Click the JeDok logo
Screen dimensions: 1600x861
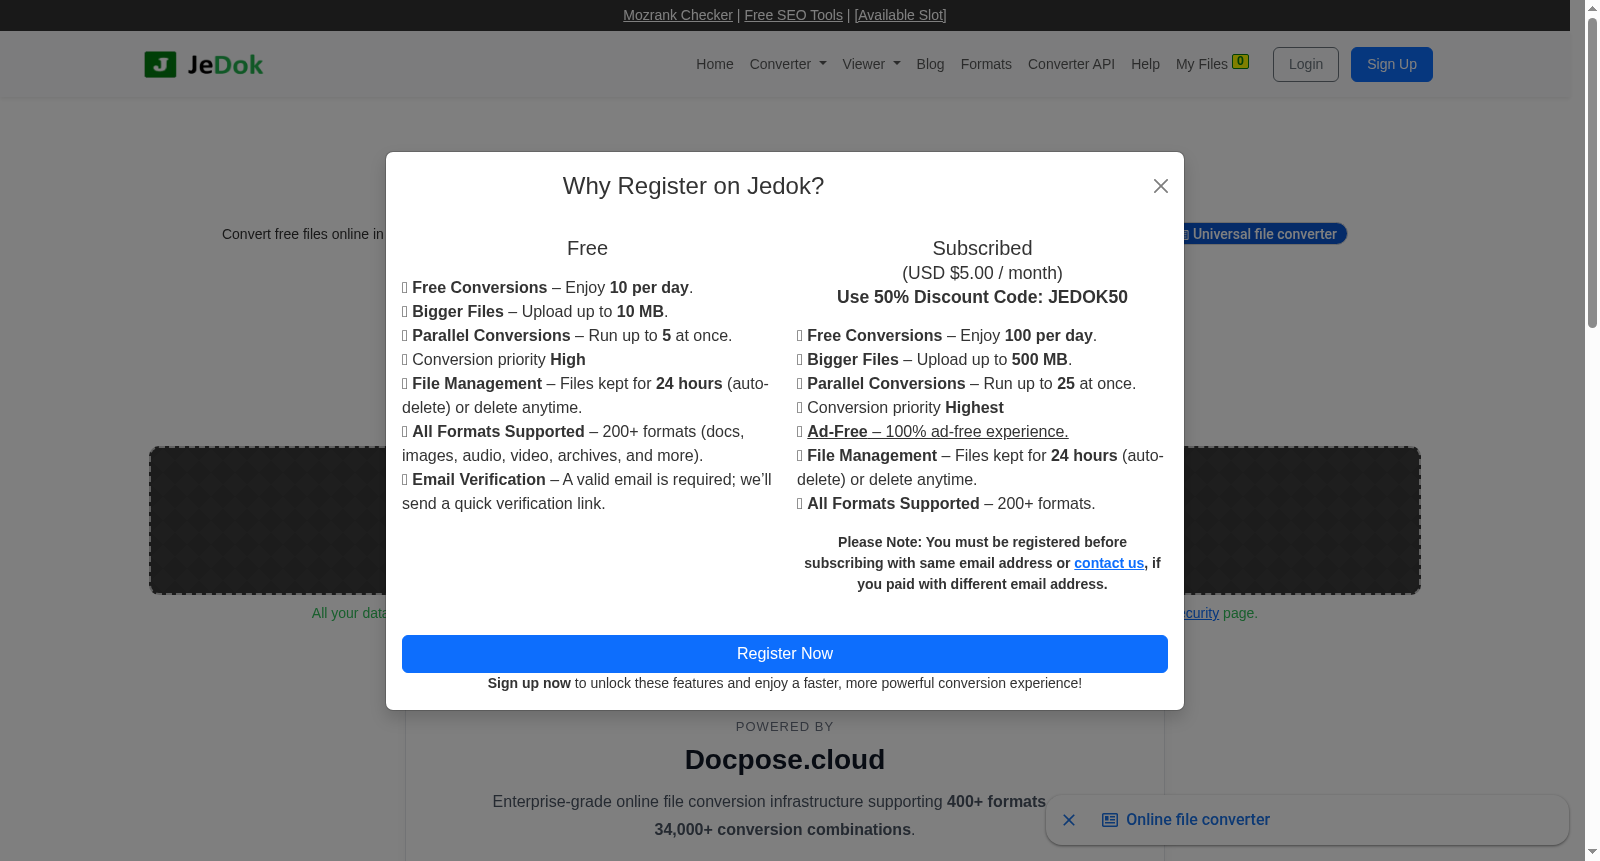point(204,65)
